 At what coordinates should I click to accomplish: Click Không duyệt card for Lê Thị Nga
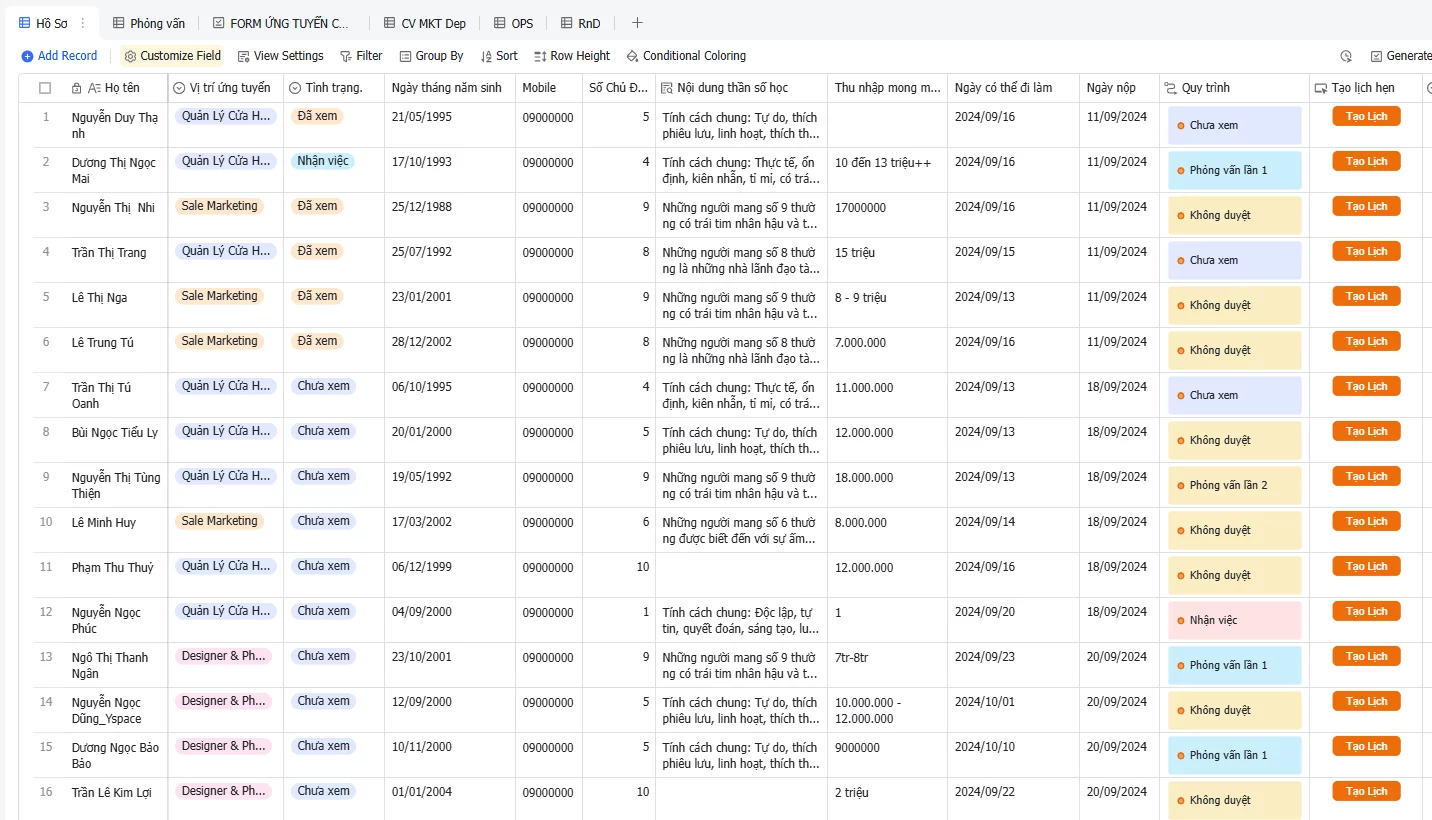click(1235, 305)
